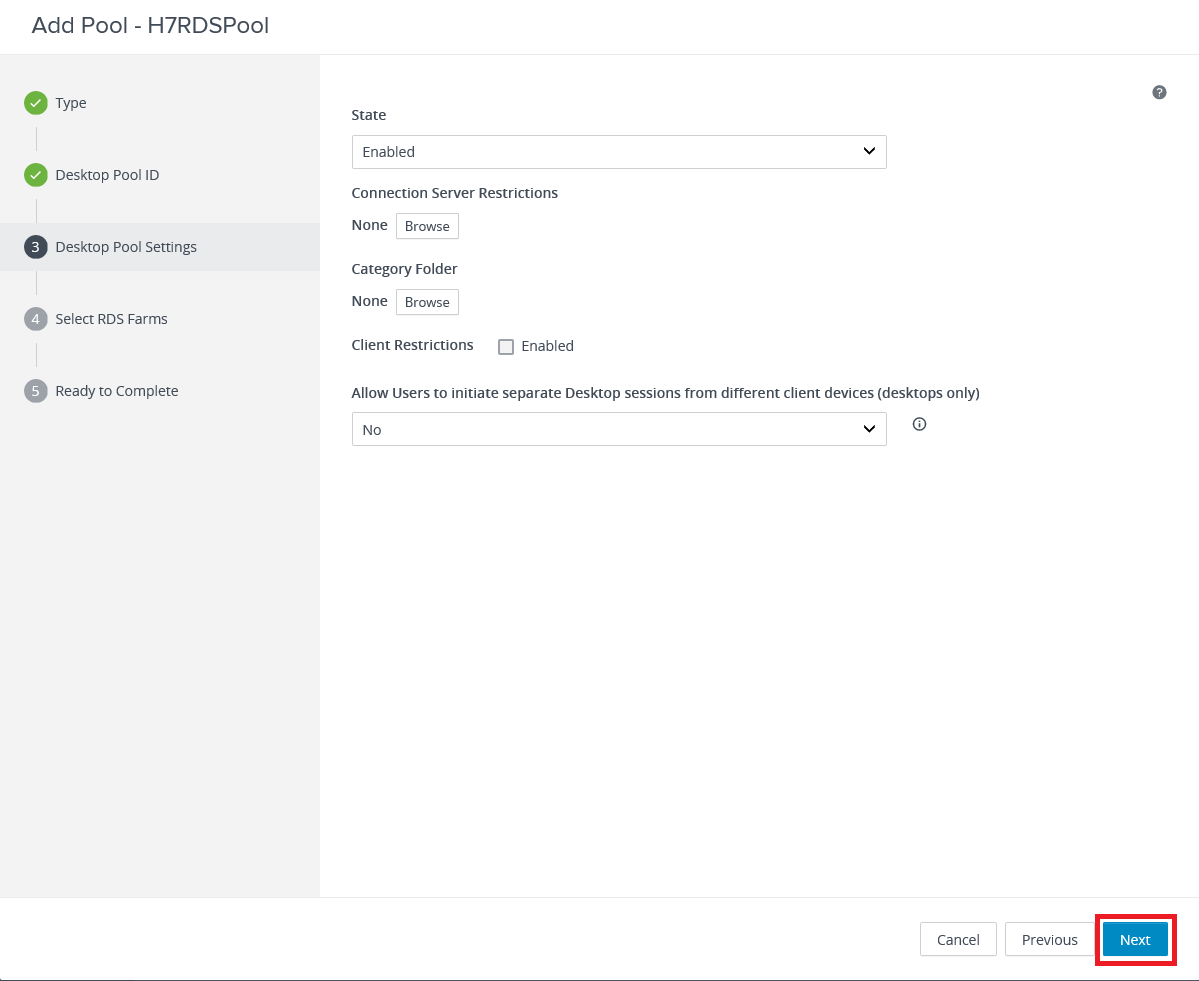1199x981 pixels.
Task: Click info icon beside the sessions dropdown
Action: pos(920,424)
